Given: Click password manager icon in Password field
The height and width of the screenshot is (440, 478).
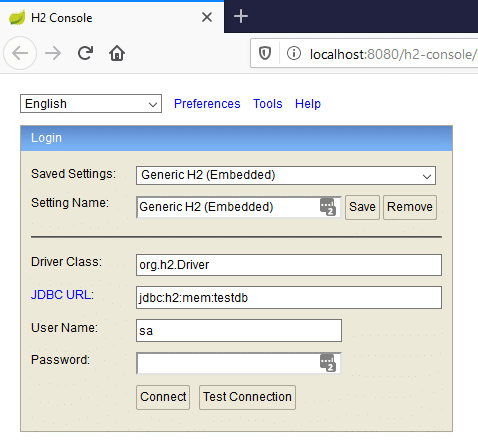Looking at the screenshot, I should tap(328, 363).
